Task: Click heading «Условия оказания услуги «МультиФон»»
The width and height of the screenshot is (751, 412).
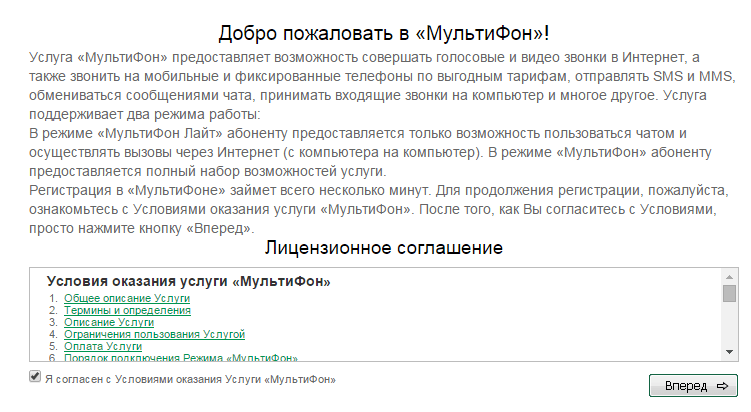Action: click(x=189, y=281)
